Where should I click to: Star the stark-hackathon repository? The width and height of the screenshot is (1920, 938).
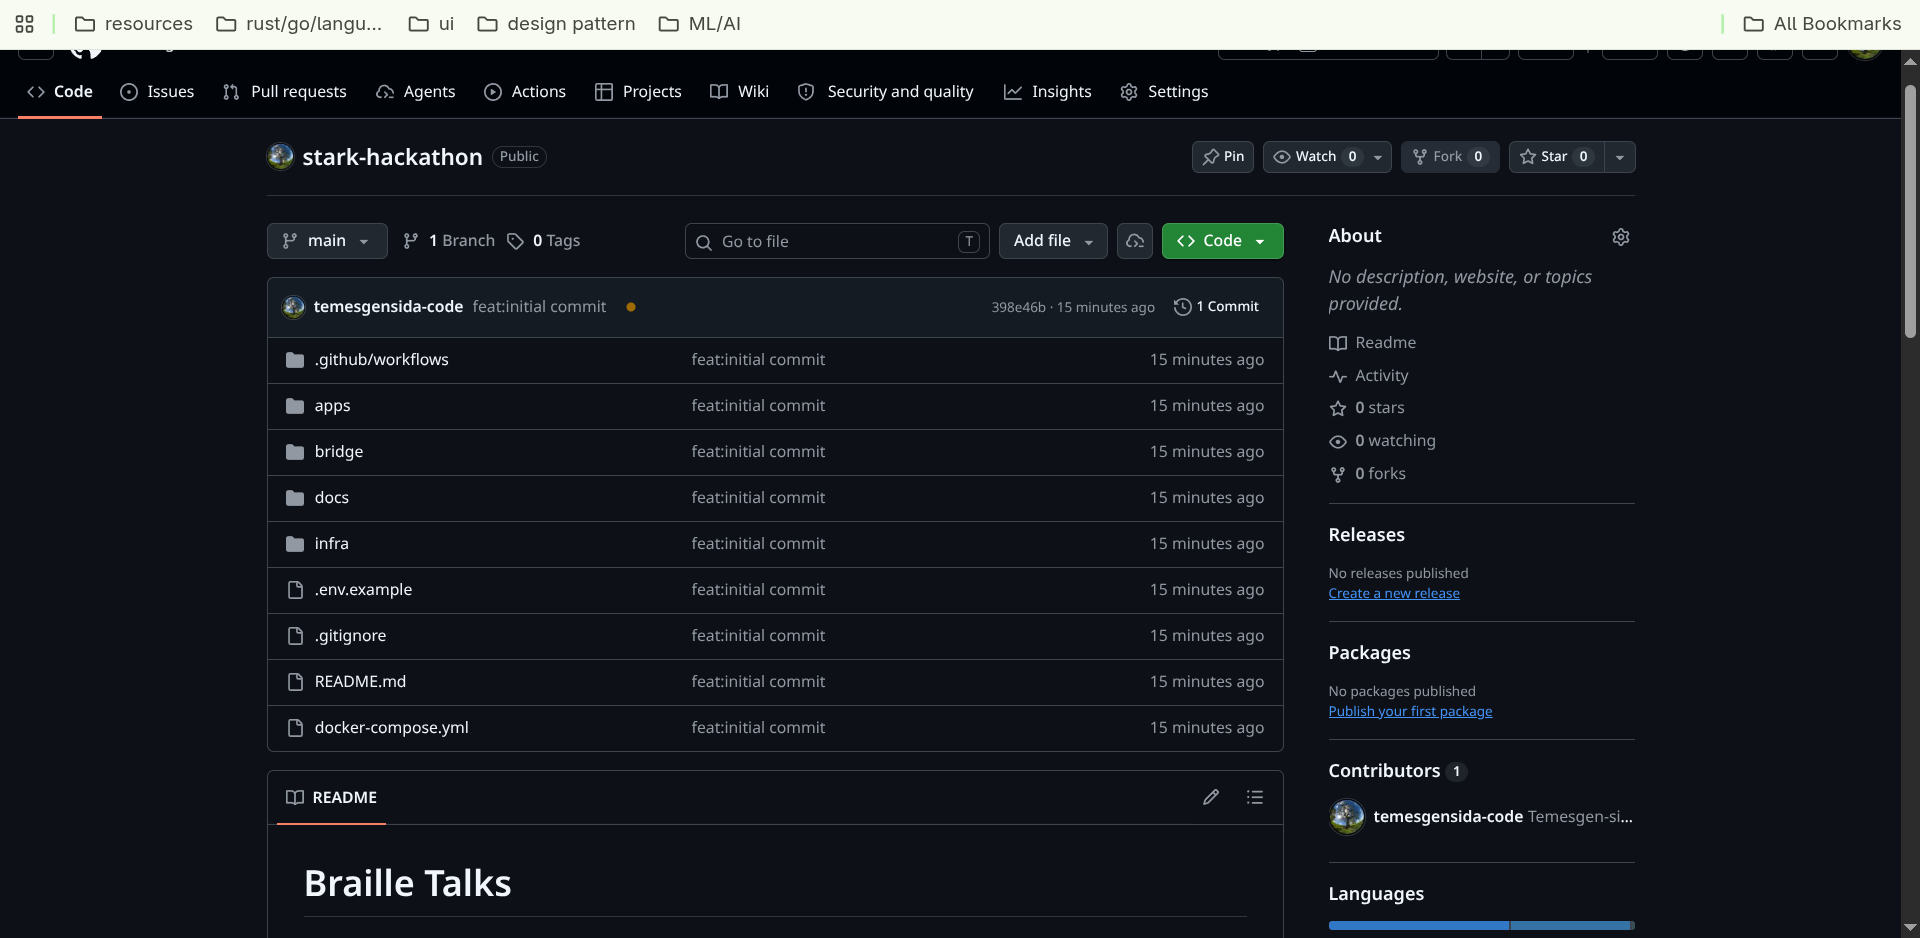point(1556,157)
